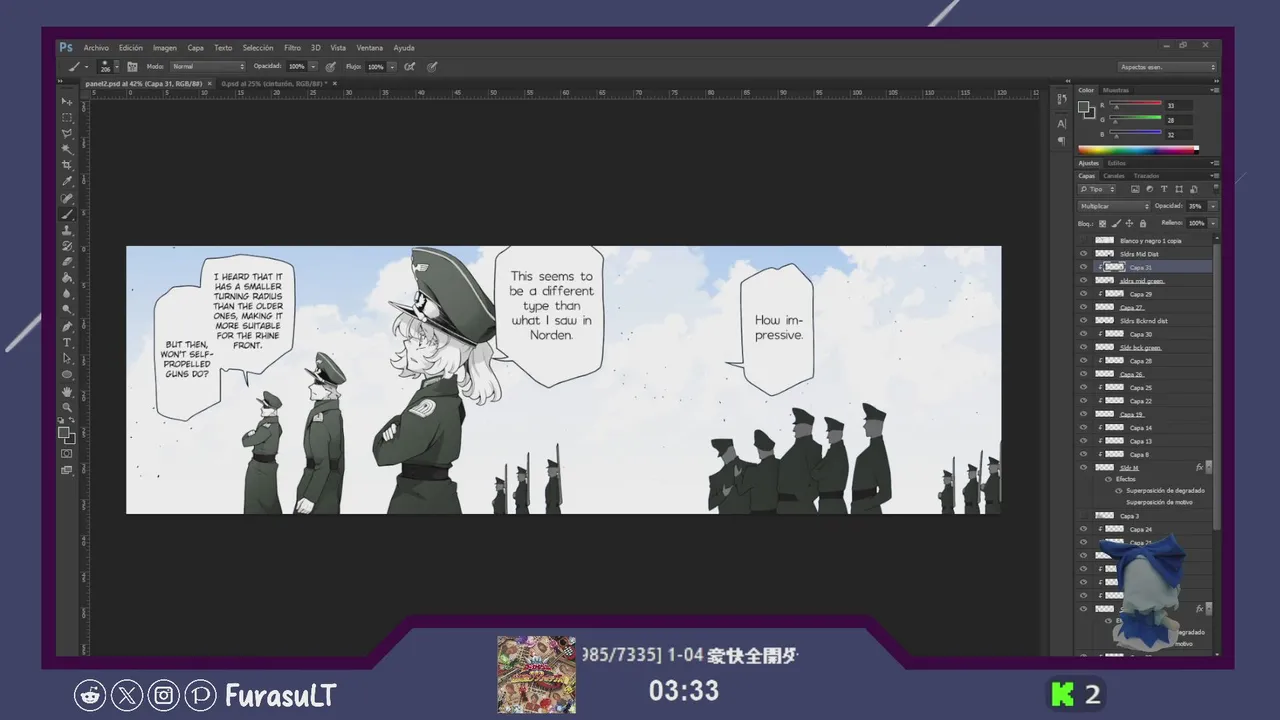Image resolution: width=1280 pixels, height=720 pixels.
Task: Toggle pressure for size icon
Action: [x=432, y=67]
